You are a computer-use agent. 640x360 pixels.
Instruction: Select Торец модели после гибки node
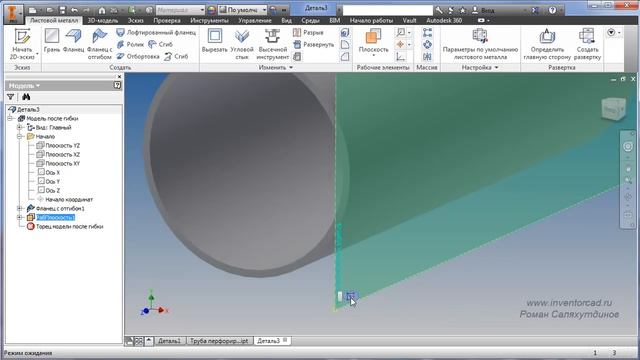(x=65, y=227)
